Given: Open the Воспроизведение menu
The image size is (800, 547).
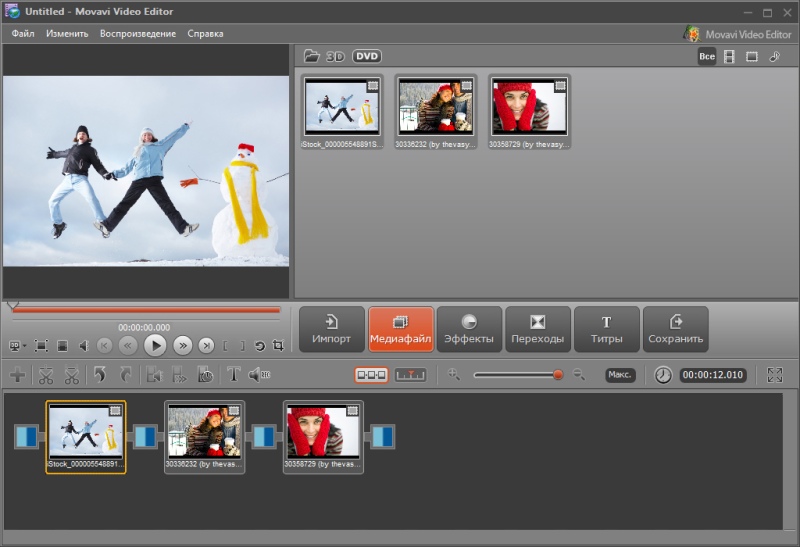Looking at the screenshot, I should click(138, 34).
